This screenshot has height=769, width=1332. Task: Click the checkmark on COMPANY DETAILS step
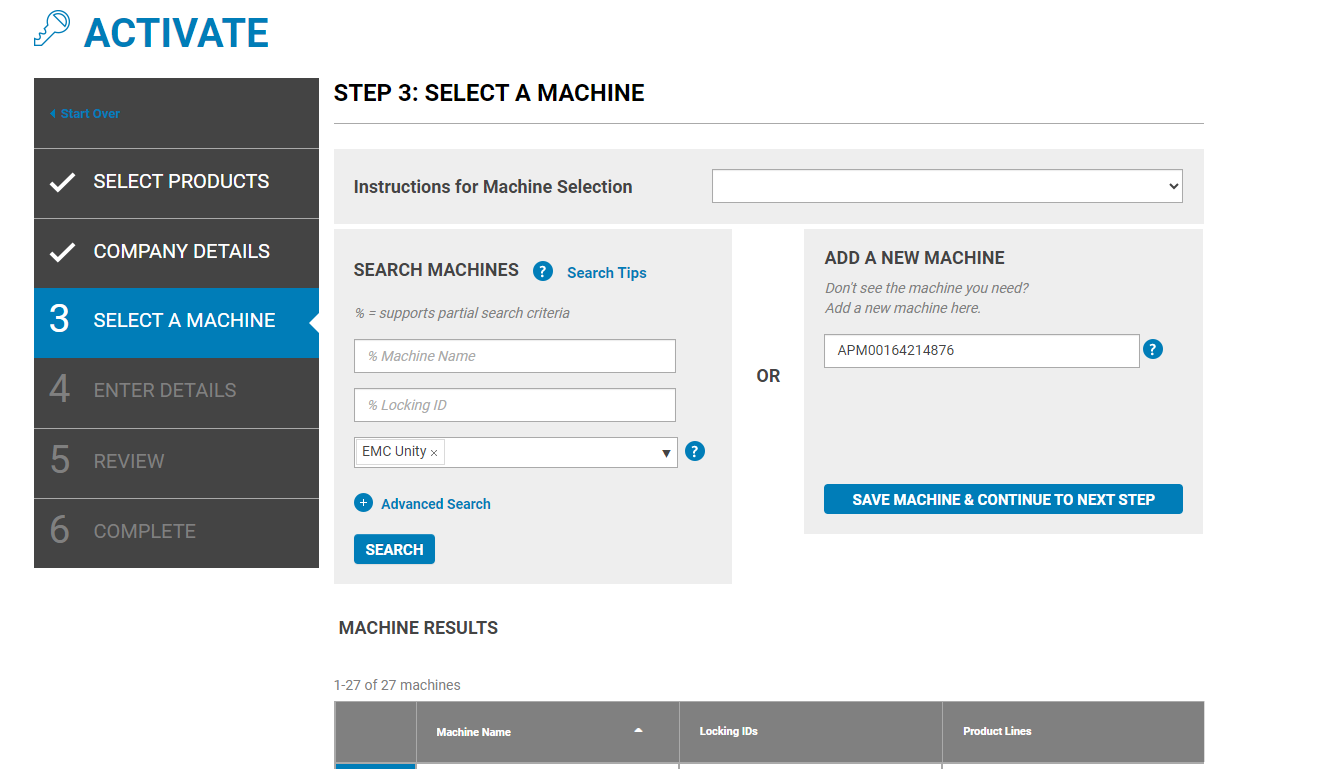pyautogui.click(x=64, y=251)
